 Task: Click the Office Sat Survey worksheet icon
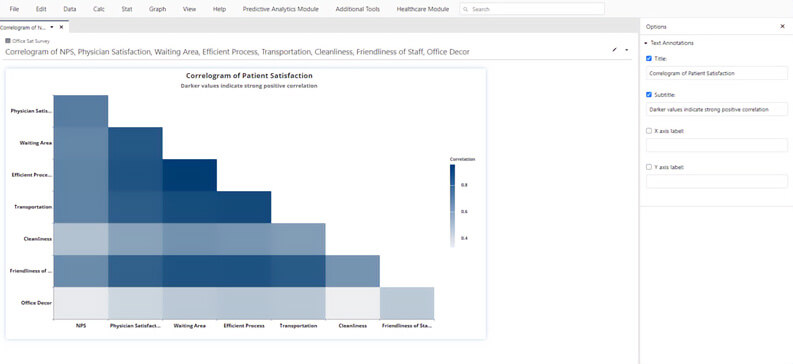coord(8,41)
